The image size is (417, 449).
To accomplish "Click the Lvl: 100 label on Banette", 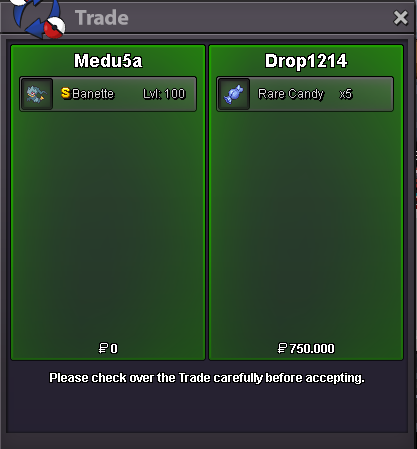I will point(164,94).
